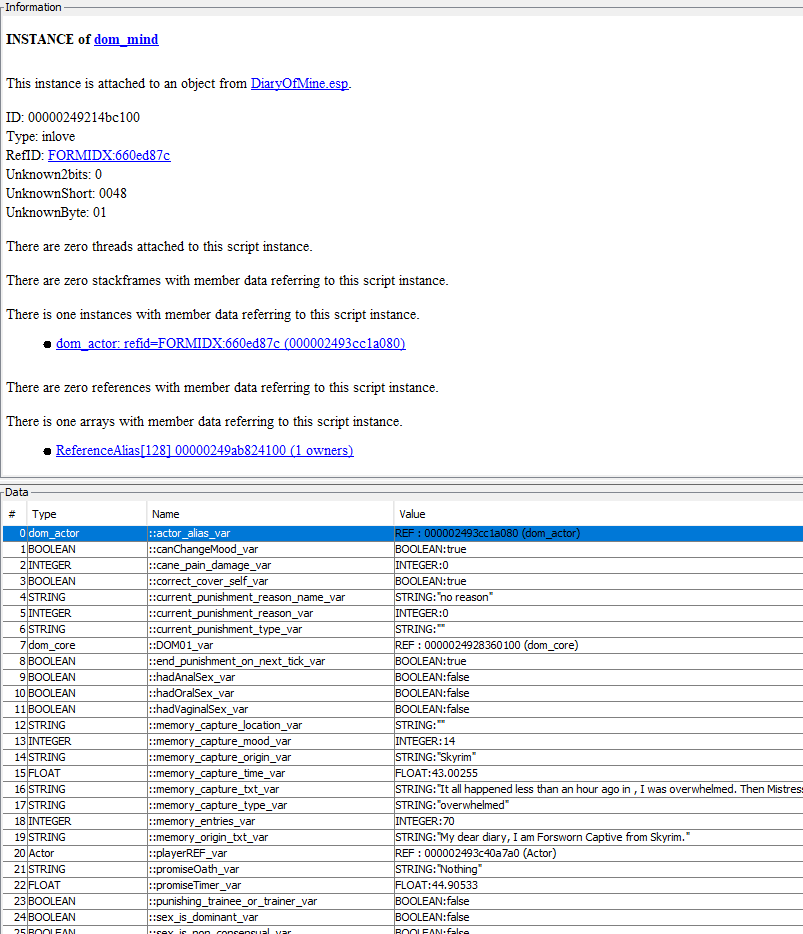This screenshot has width=803, height=934.
Task: Sort table by Type column header
Action: tap(45, 513)
